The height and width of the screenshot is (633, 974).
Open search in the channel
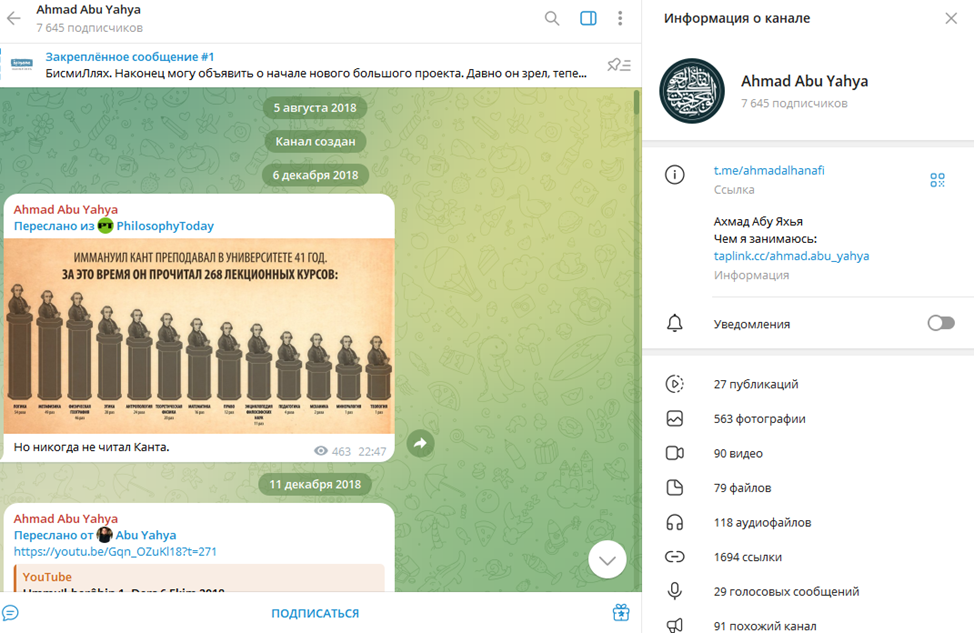click(552, 19)
